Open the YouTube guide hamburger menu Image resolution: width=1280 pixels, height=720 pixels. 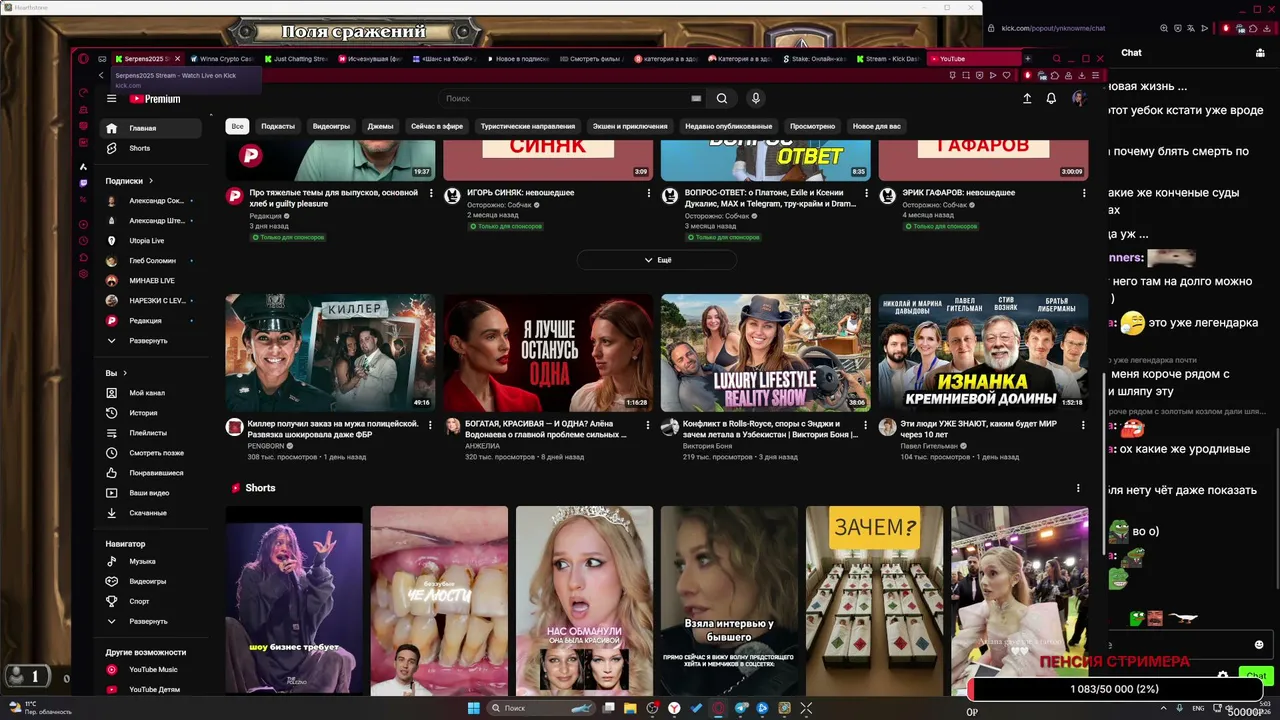click(112, 99)
